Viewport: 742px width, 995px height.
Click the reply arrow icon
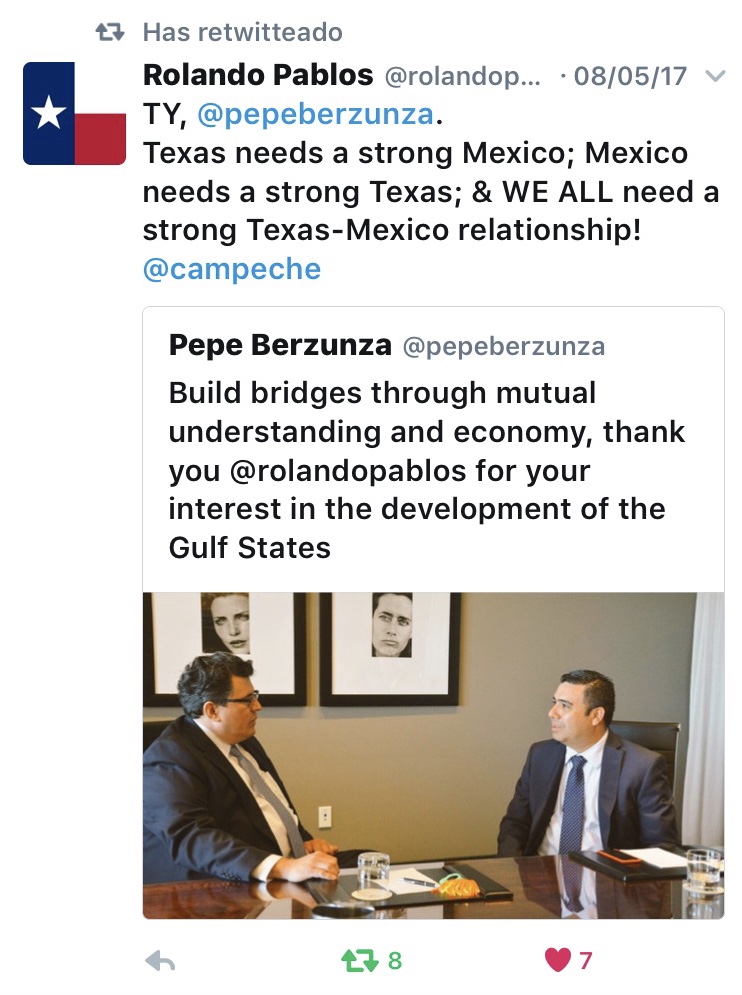160,961
